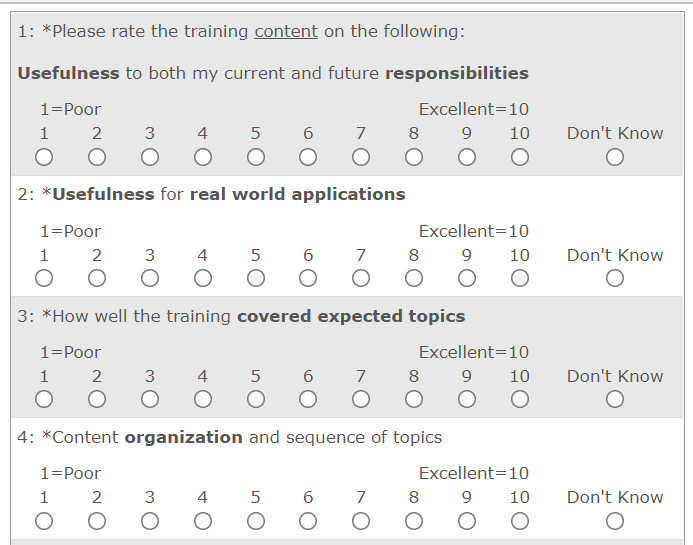
Task: Select 2 for covered expected topics
Action: tap(97, 399)
